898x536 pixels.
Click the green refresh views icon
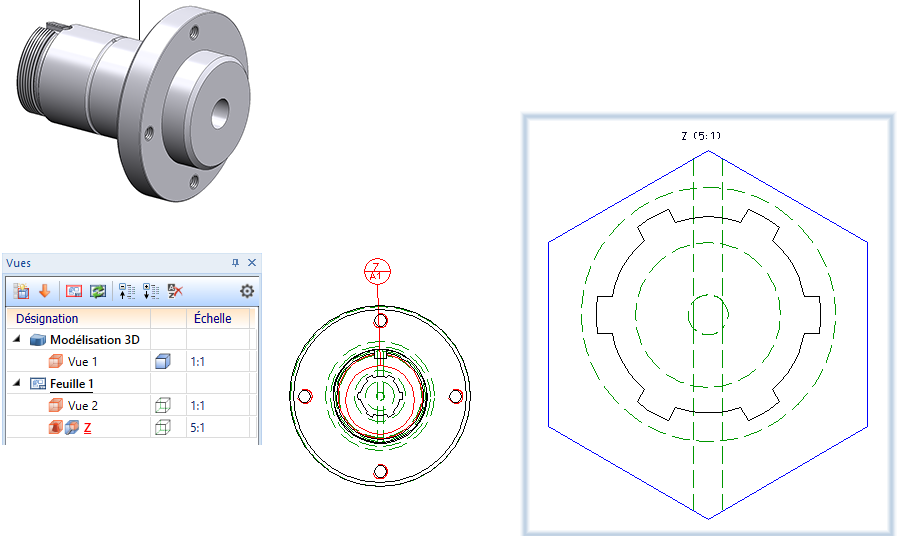click(x=98, y=291)
